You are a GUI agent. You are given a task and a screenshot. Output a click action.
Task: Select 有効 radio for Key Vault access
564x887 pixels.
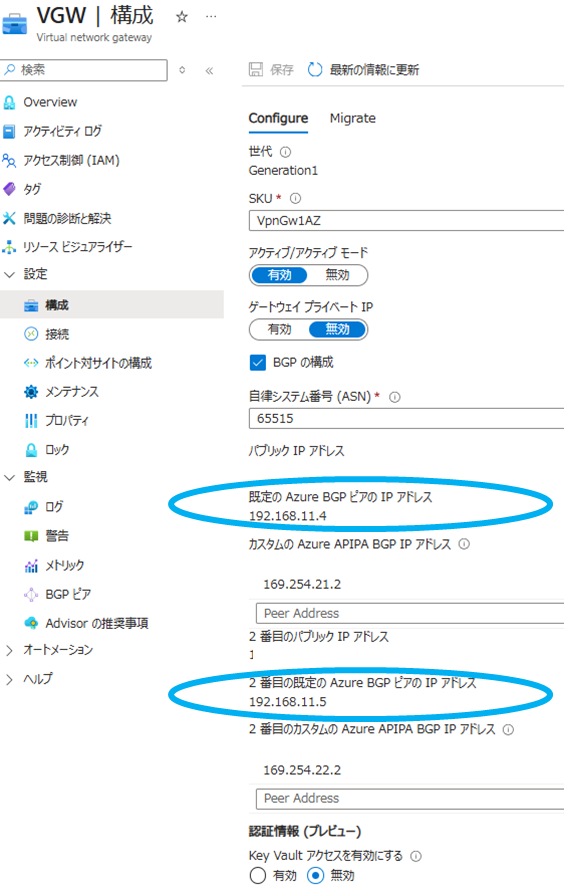(257, 876)
